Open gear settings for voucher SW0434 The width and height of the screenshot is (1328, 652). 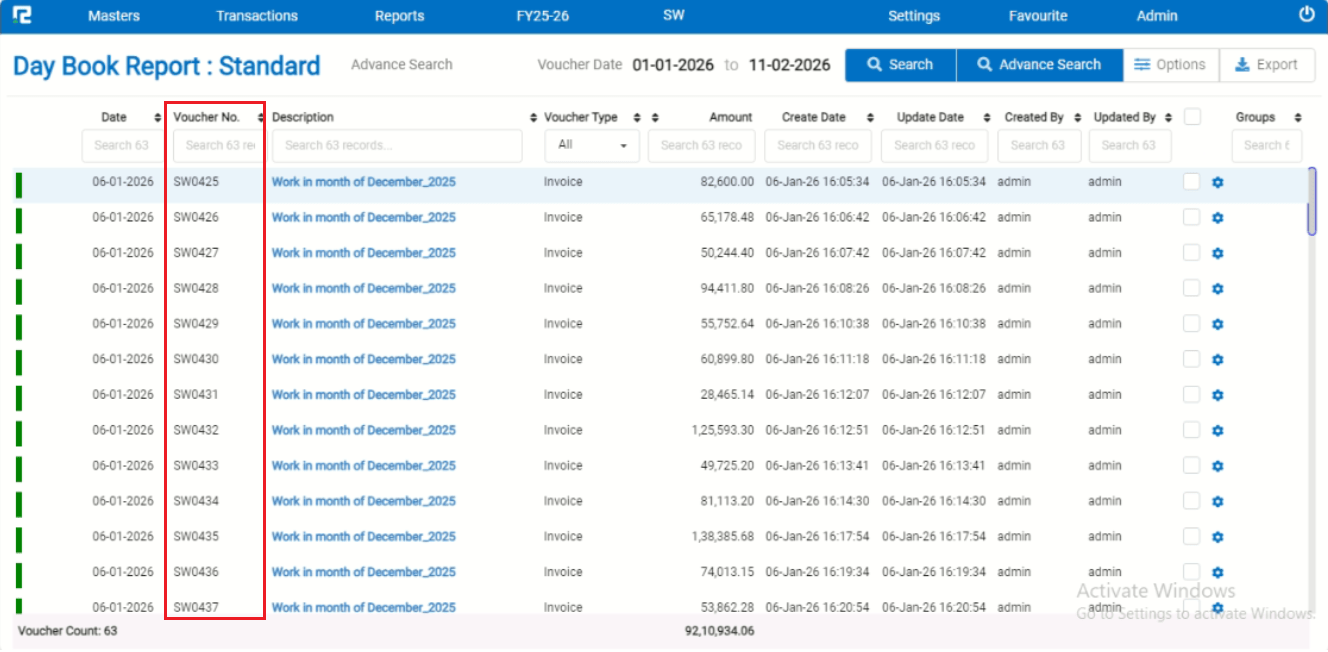[1217, 501]
